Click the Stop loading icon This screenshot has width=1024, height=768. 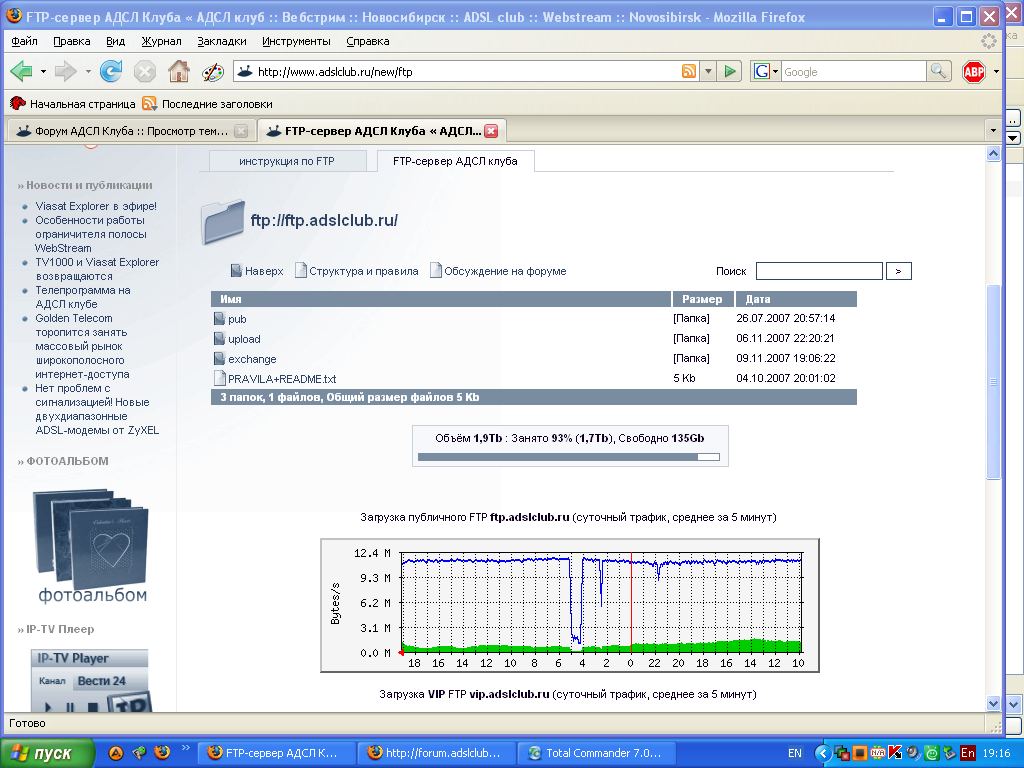145,71
